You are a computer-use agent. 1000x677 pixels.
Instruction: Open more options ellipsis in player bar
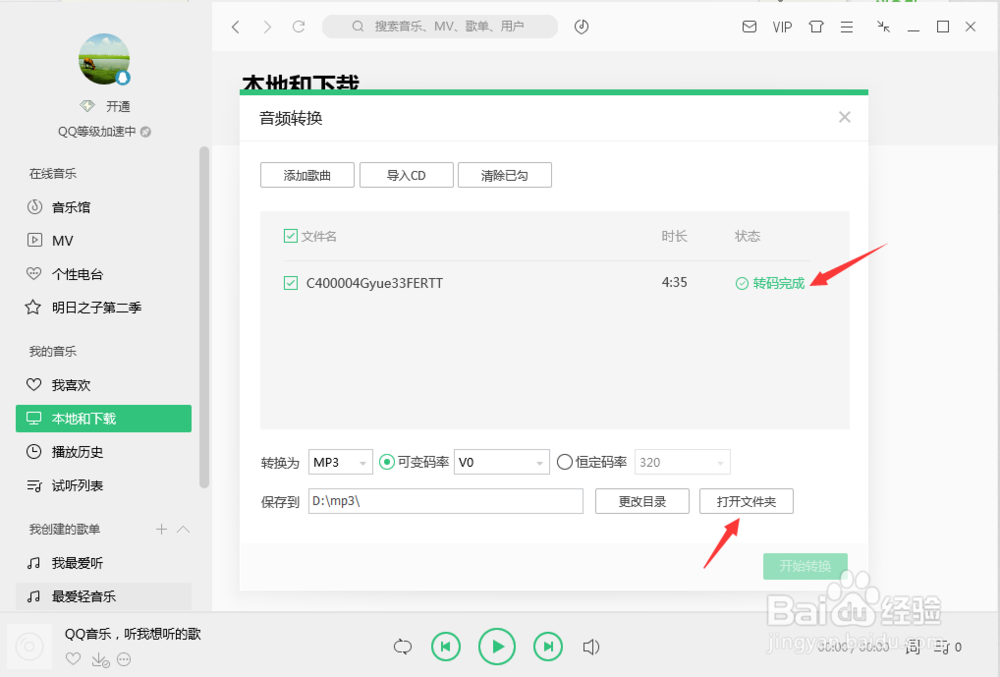click(124, 659)
